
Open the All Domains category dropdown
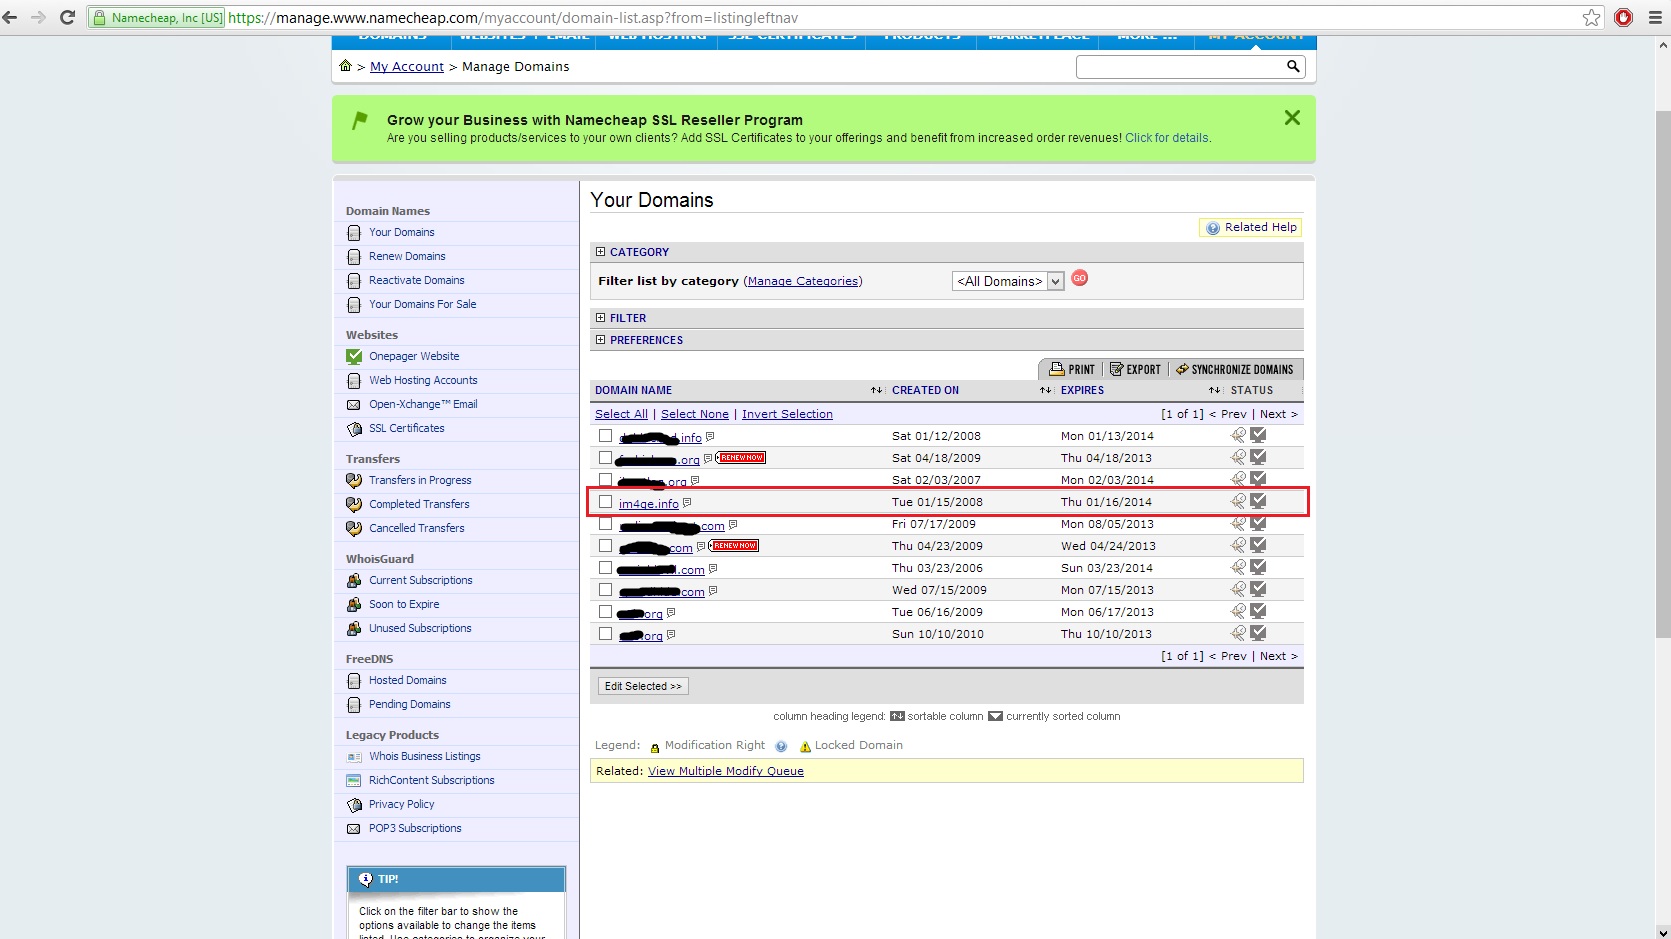click(1007, 281)
